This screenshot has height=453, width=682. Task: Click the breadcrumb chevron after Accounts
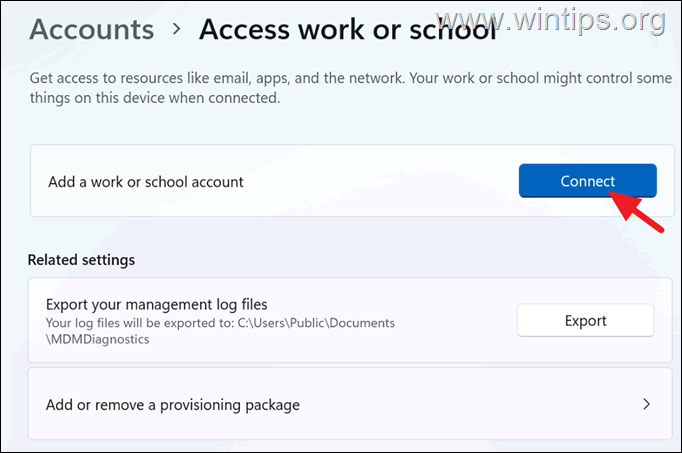tap(177, 29)
